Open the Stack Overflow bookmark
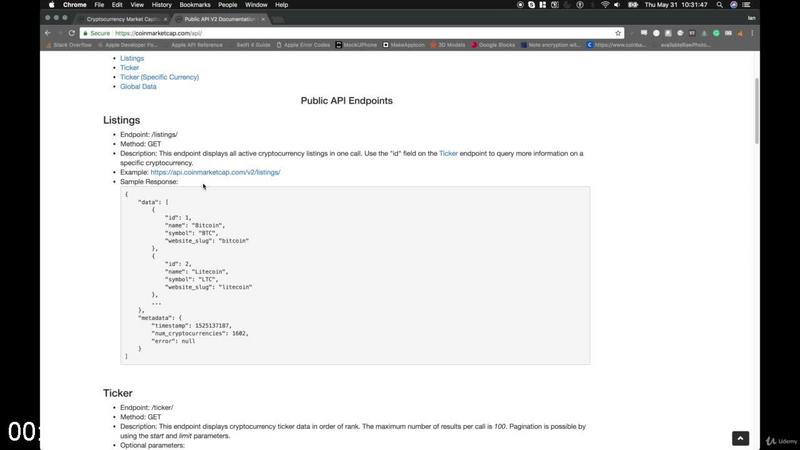Image resolution: width=800 pixels, height=450 pixels. 69,45
